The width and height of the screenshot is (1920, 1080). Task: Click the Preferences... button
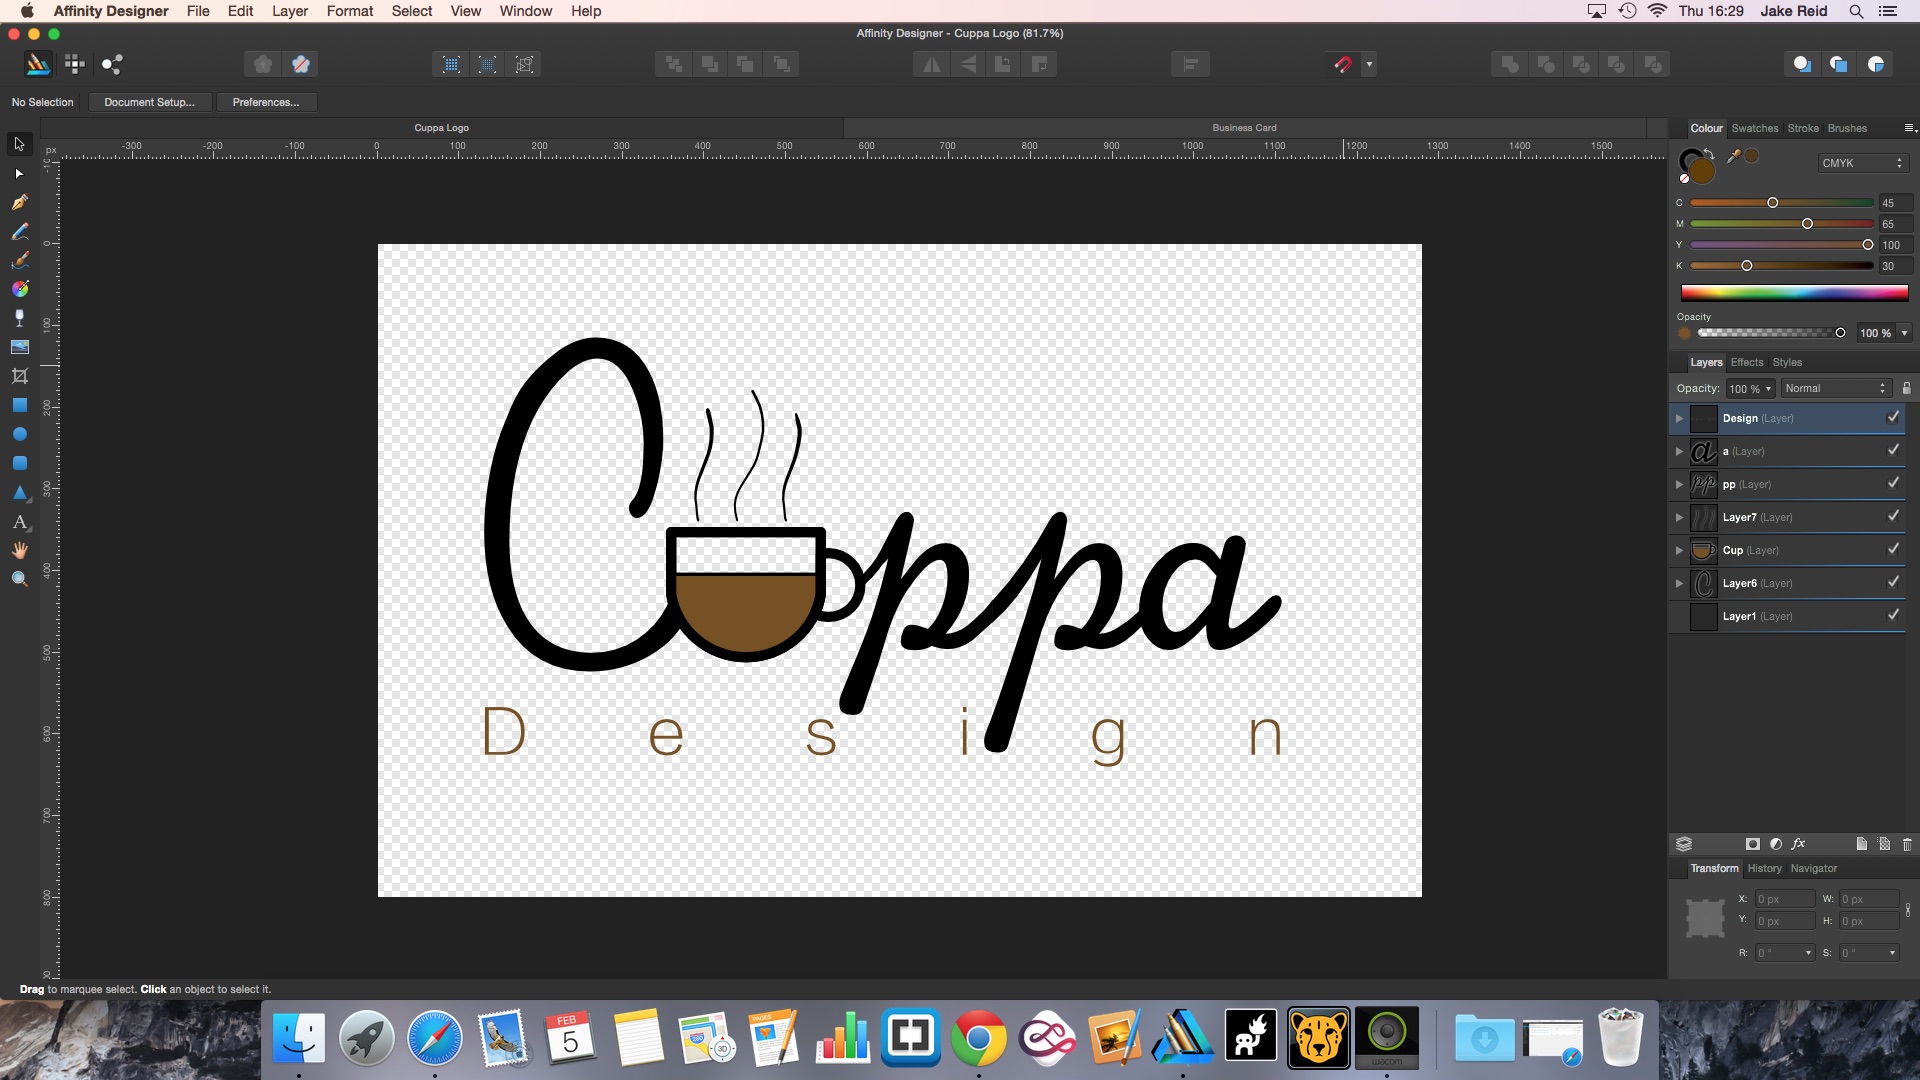click(265, 102)
